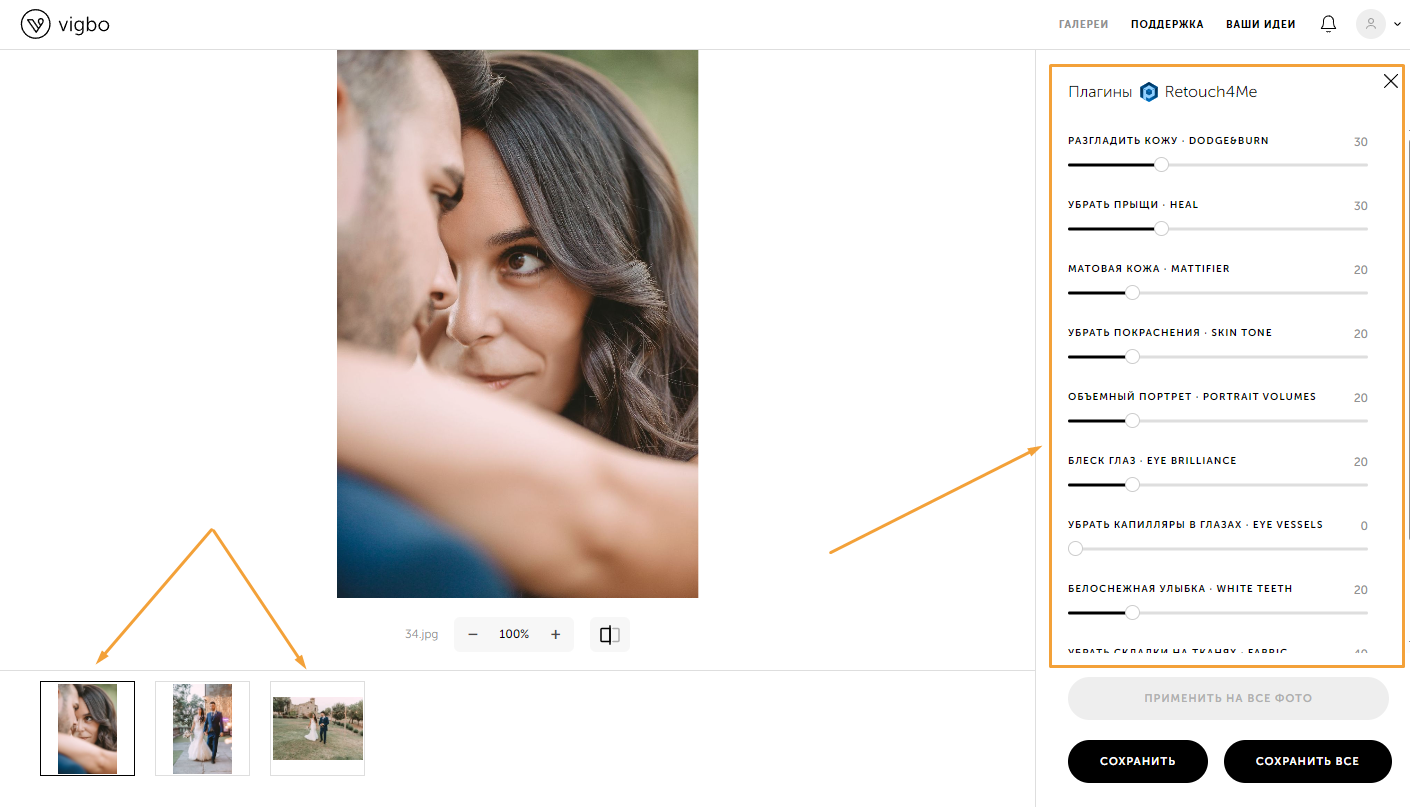Open the Поддержка menu item
This screenshot has height=807, width=1410.
click(1167, 24)
